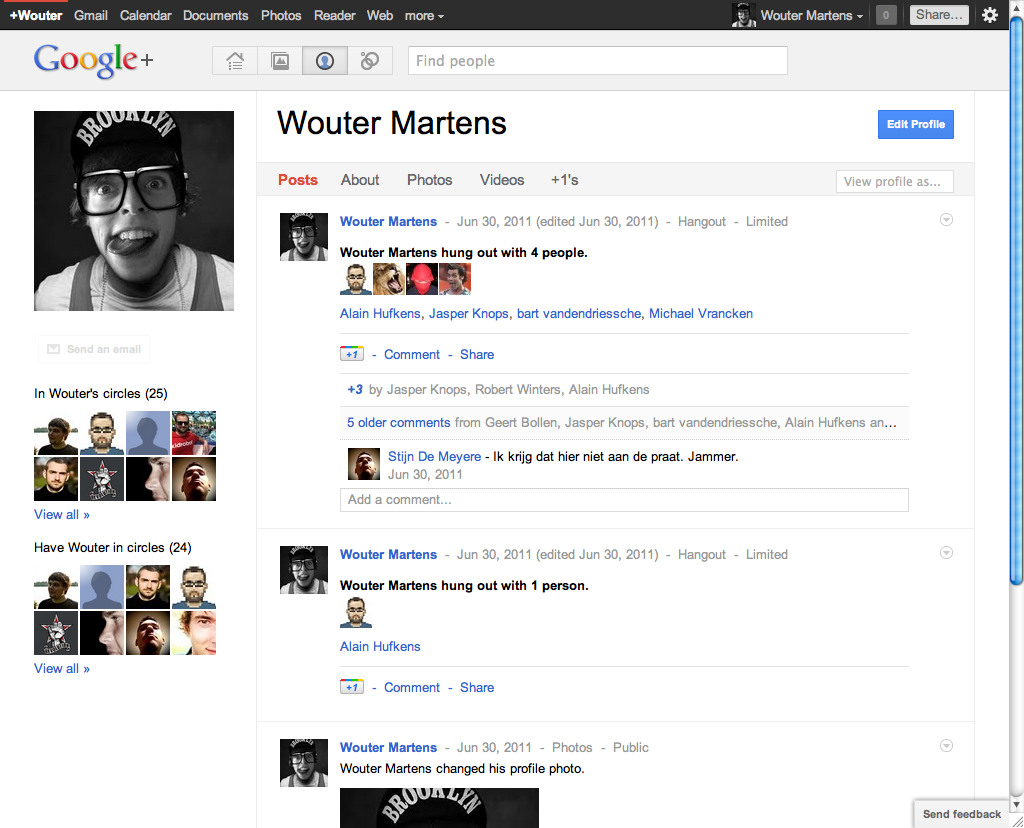Select the Posts tab
The image size is (1024, 828).
pyautogui.click(x=298, y=180)
